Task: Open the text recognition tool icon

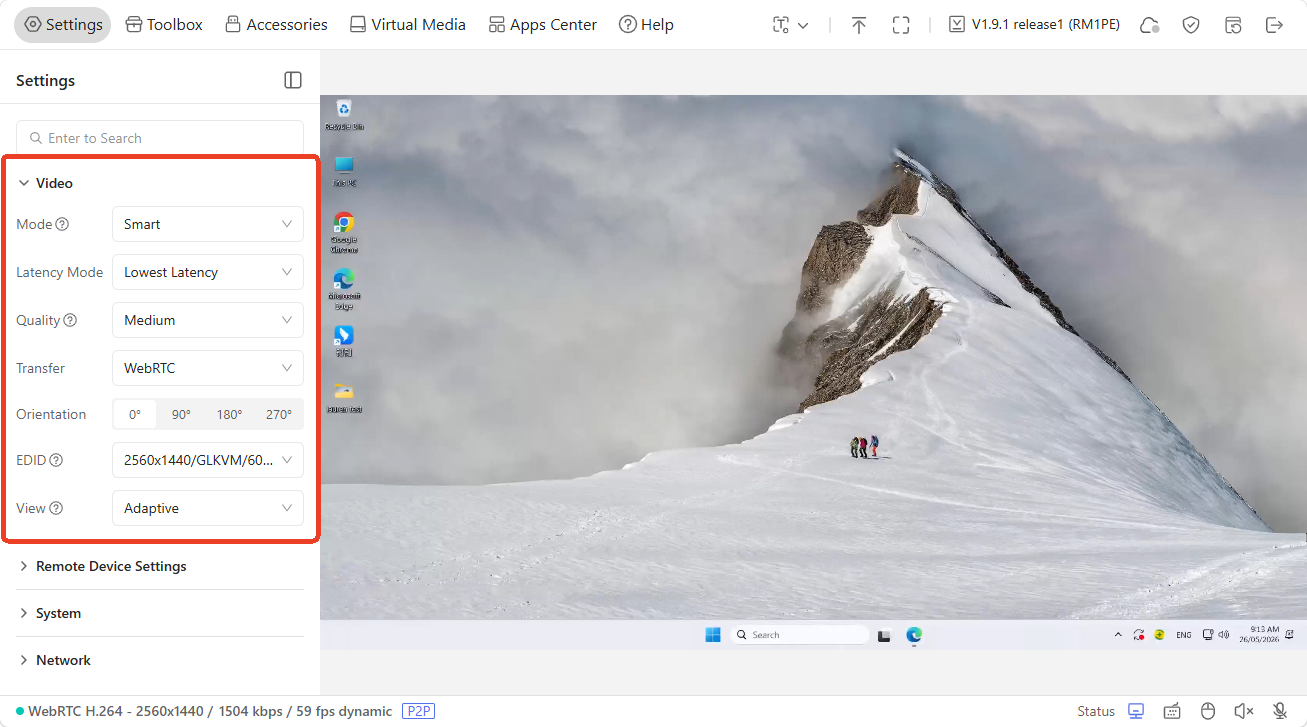Action: [781, 25]
